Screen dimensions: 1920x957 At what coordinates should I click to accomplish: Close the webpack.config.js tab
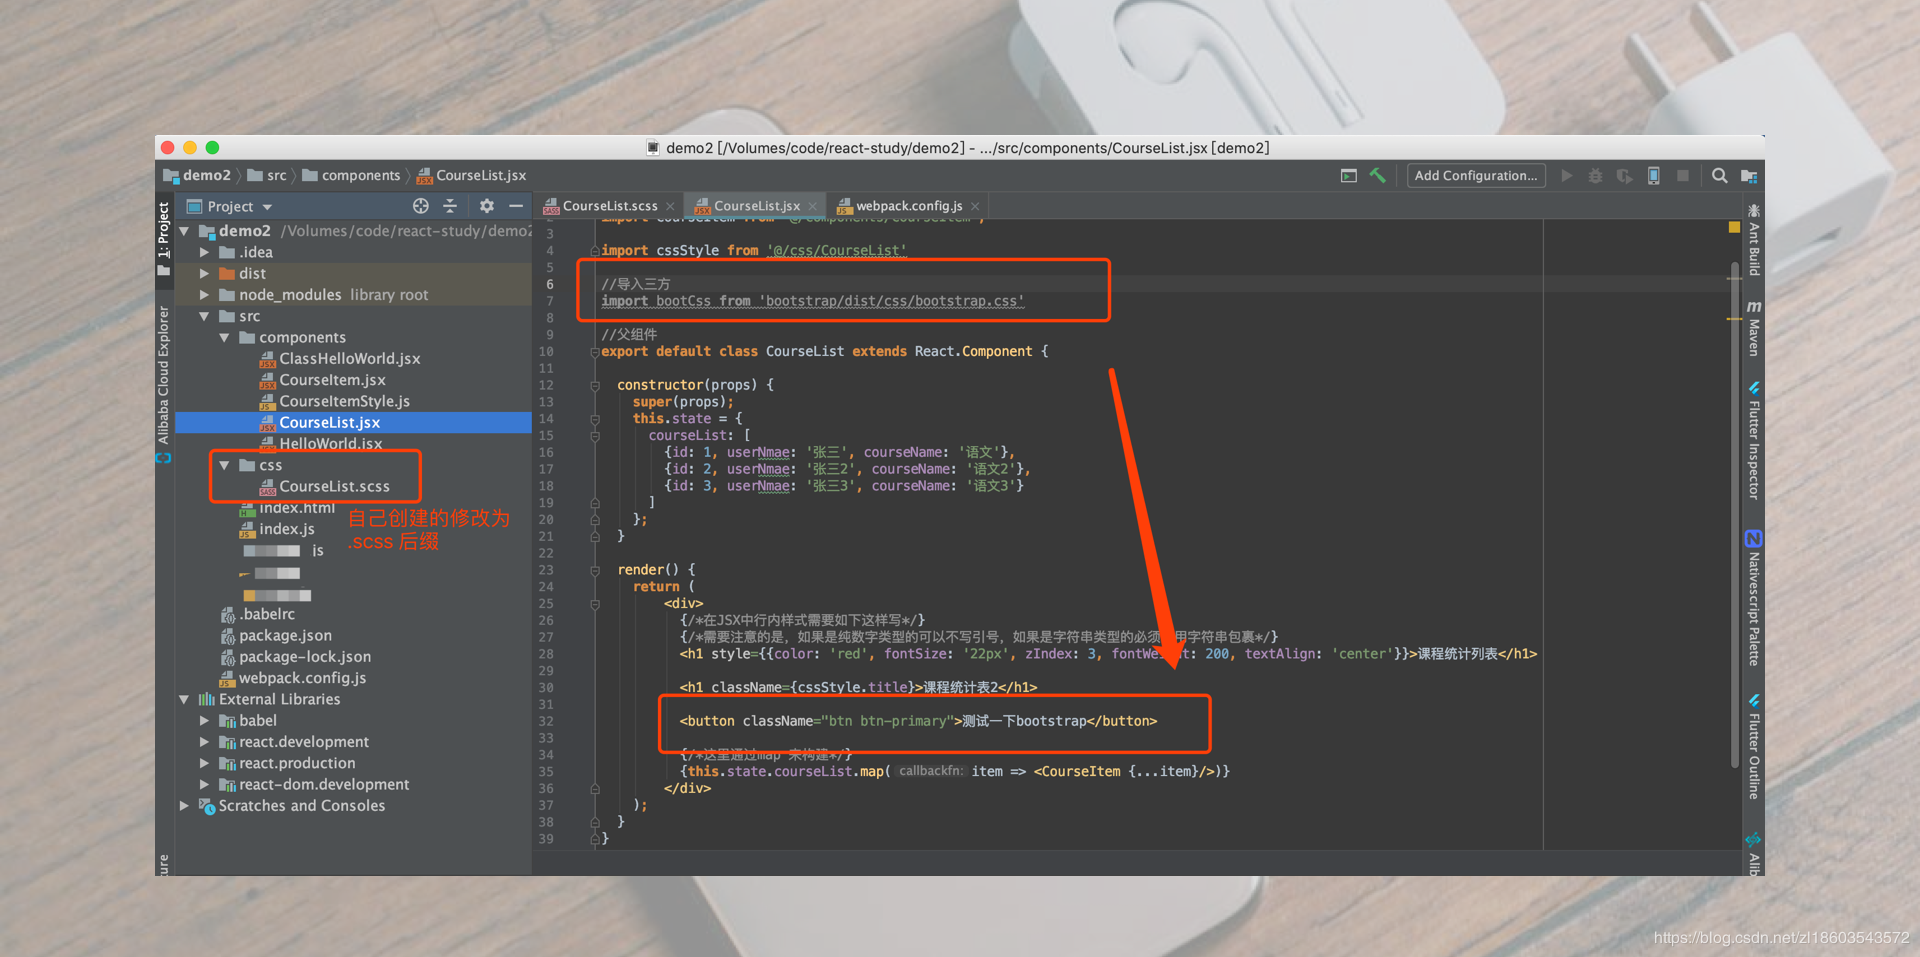(975, 207)
